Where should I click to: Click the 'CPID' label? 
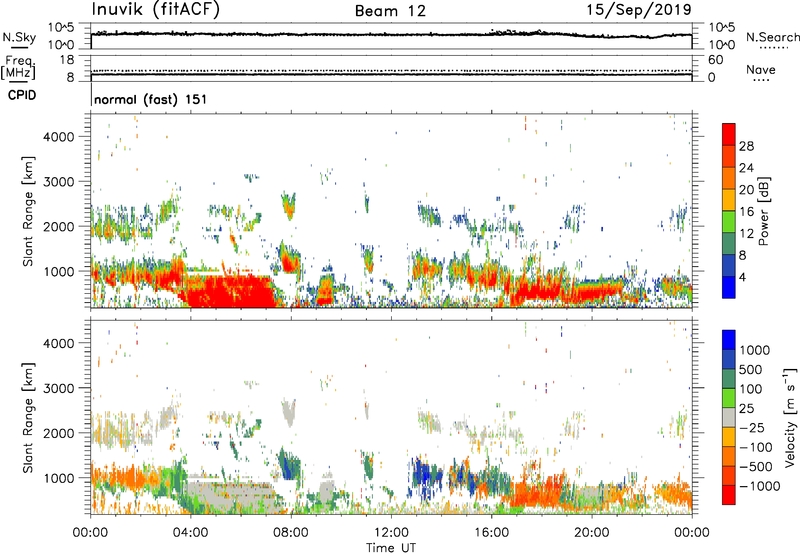click(22, 95)
